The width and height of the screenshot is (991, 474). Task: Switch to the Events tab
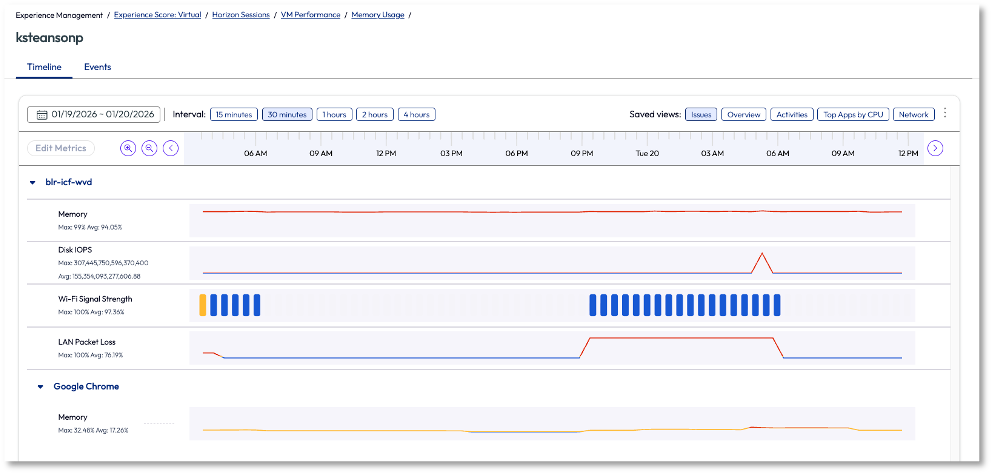(97, 67)
